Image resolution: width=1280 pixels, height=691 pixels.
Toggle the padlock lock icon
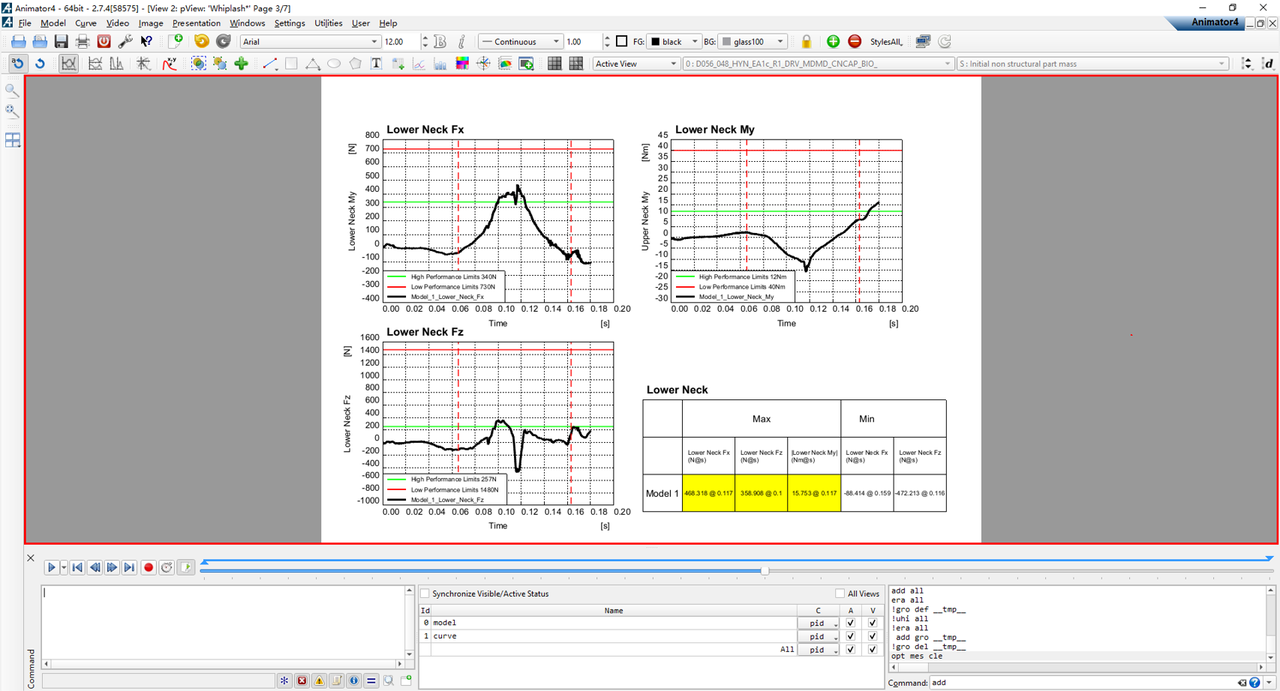click(806, 42)
